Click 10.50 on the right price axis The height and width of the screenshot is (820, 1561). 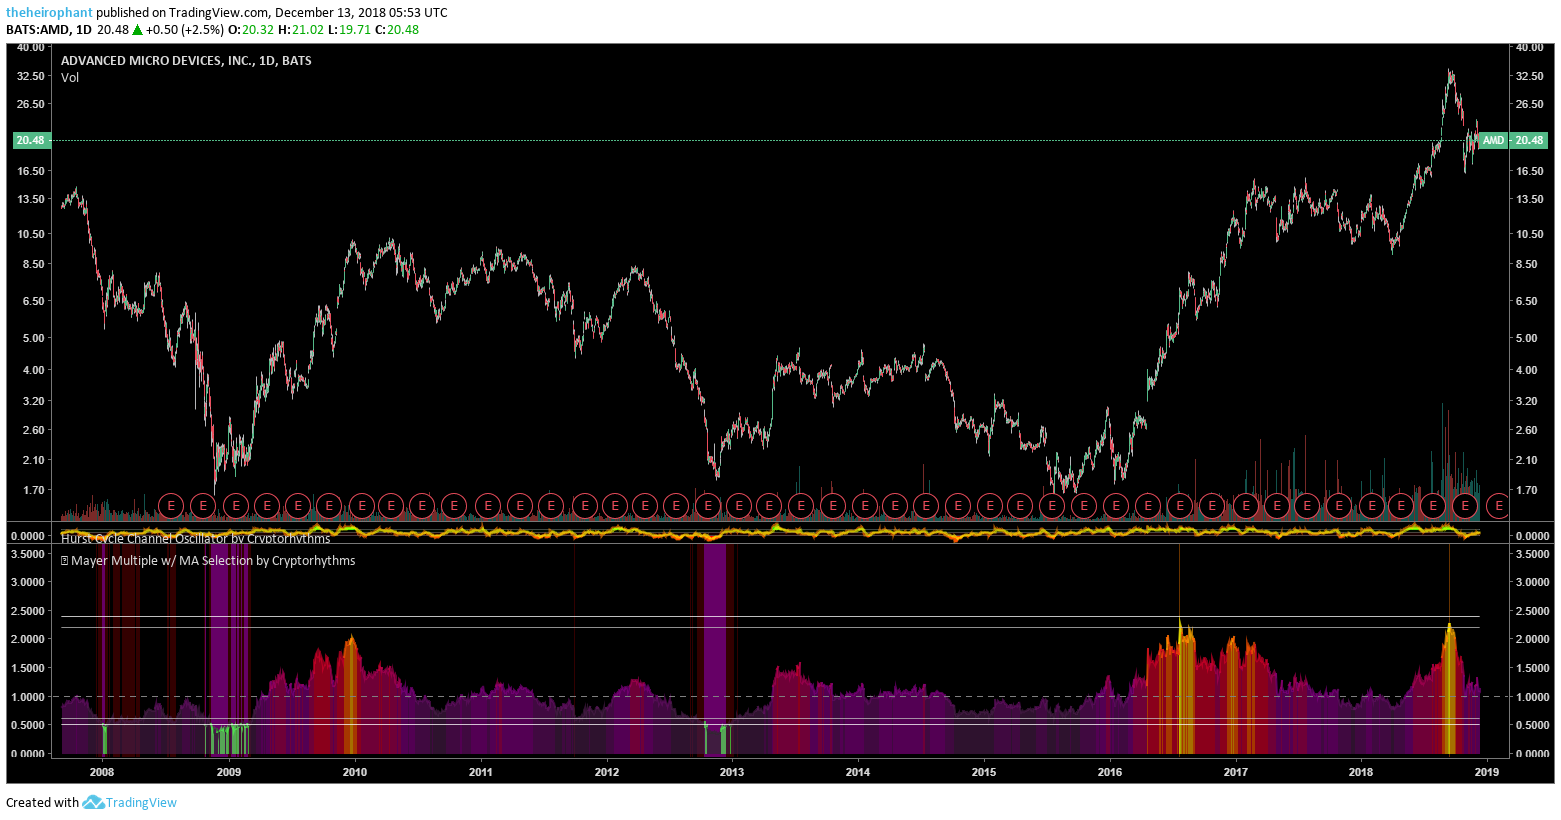(1529, 234)
